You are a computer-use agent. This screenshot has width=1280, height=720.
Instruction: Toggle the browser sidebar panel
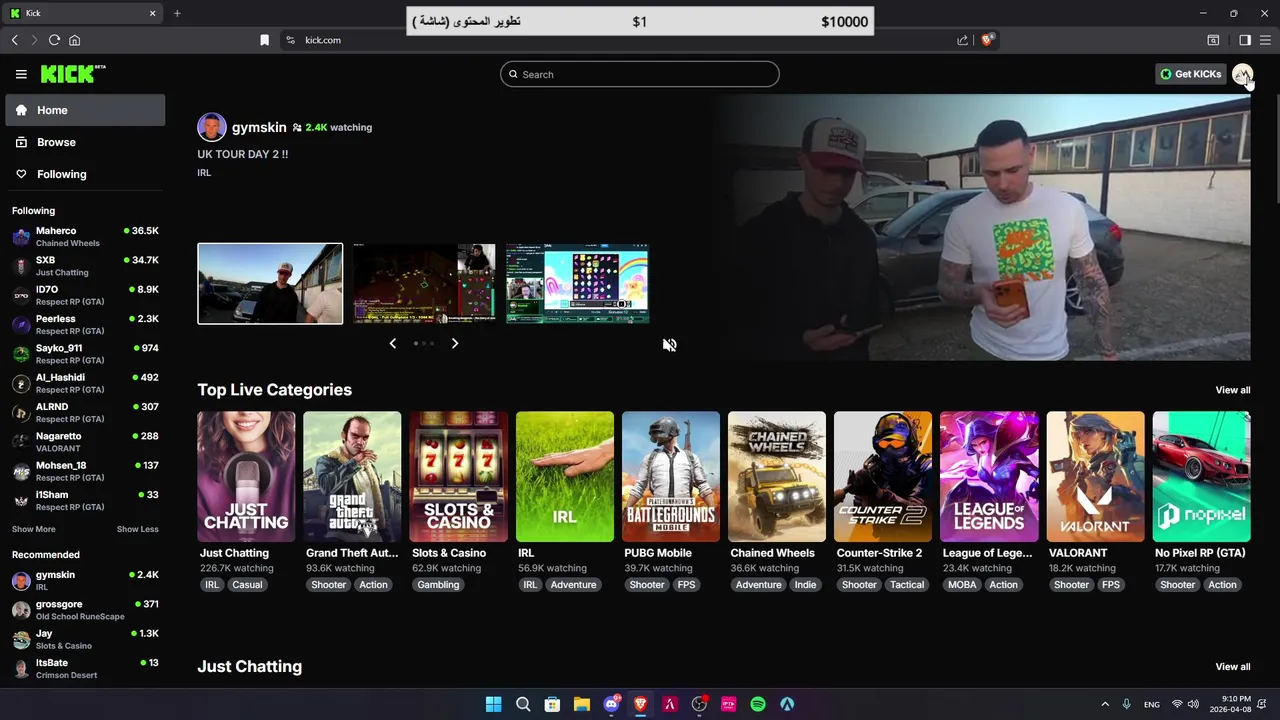tap(1245, 40)
